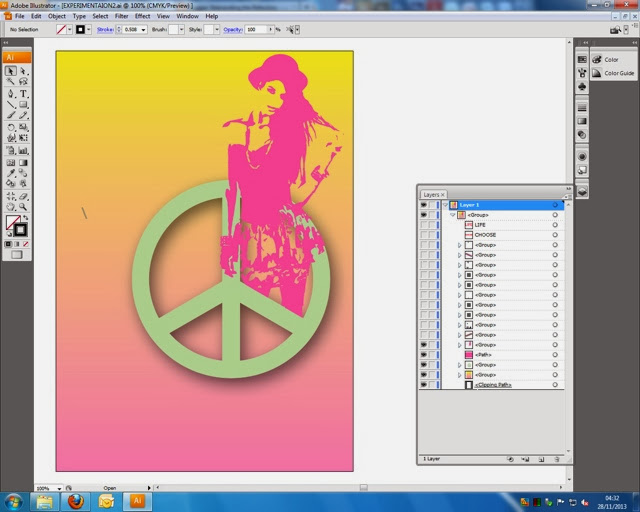Click the Layers panel tab

pos(433,195)
